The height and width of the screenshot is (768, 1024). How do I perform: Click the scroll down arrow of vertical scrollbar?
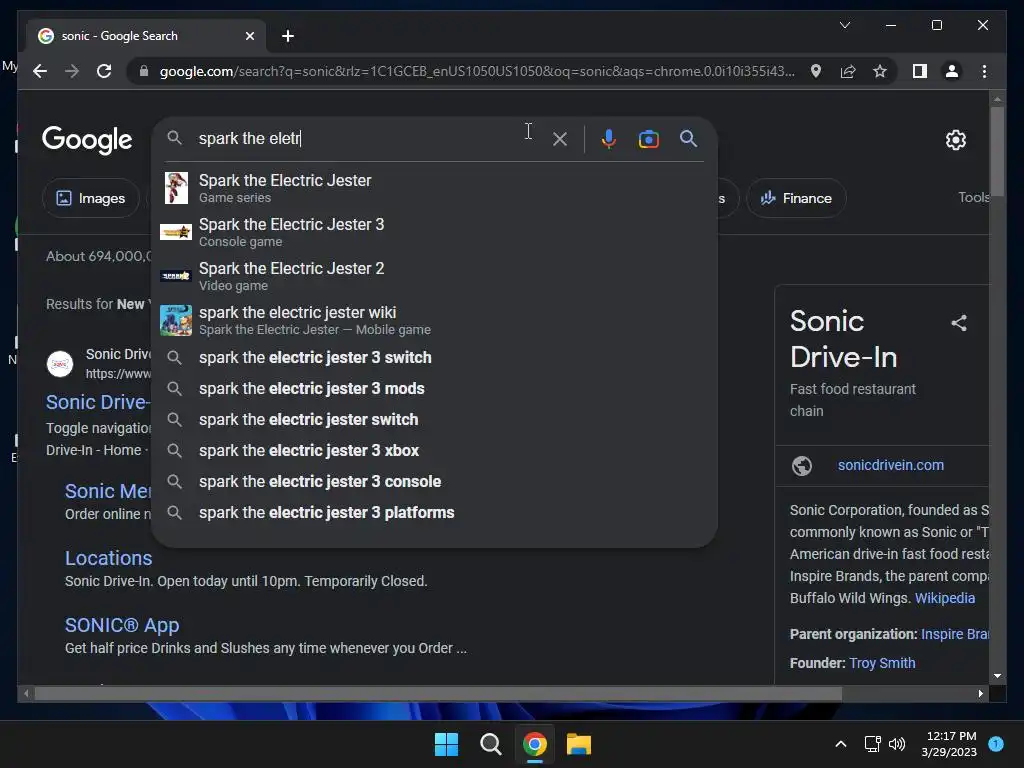997,676
